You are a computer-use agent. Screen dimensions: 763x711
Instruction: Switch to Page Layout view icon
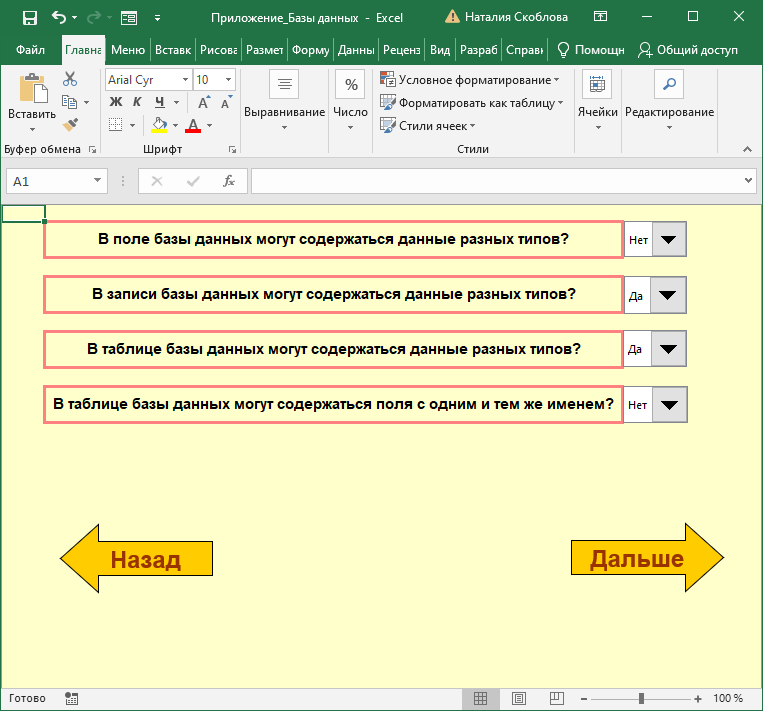[x=519, y=698]
